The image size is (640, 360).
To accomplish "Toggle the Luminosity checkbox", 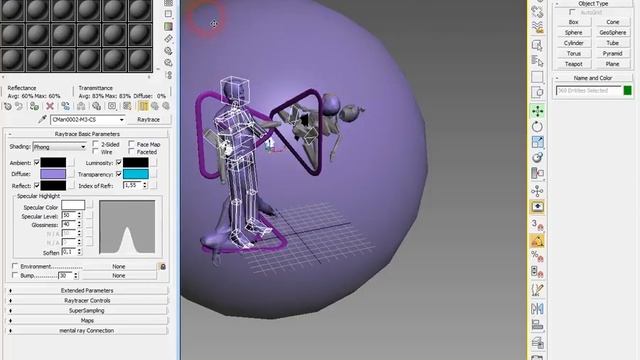I will pyautogui.click(x=119, y=162).
